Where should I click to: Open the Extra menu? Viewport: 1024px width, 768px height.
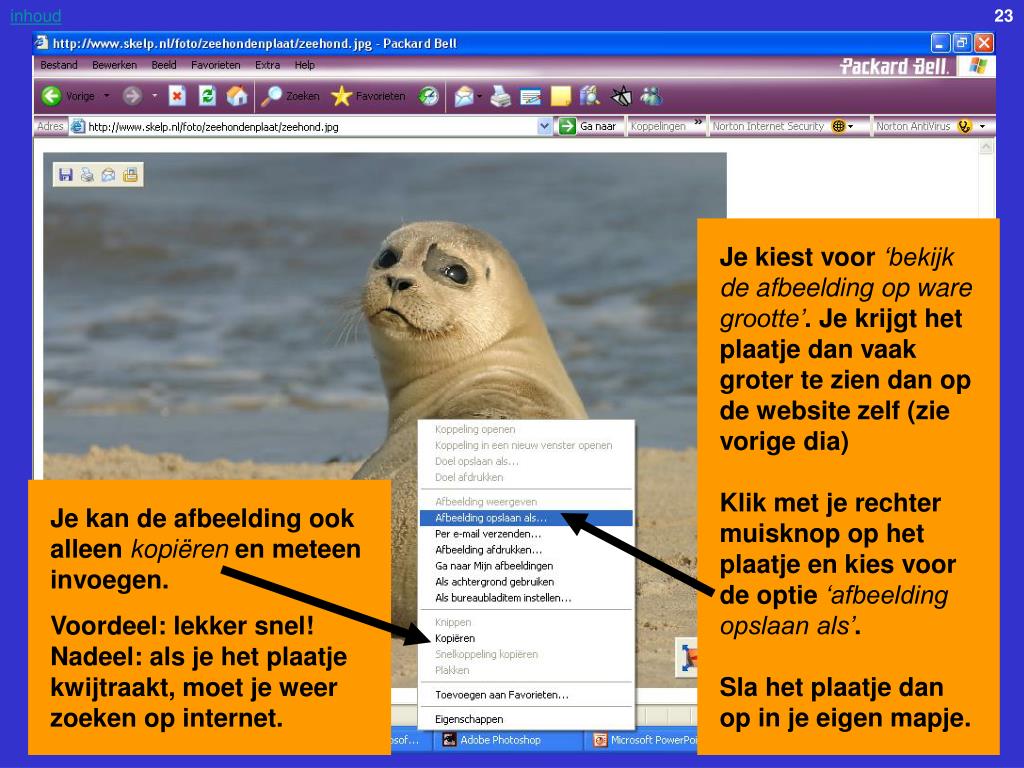267,65
